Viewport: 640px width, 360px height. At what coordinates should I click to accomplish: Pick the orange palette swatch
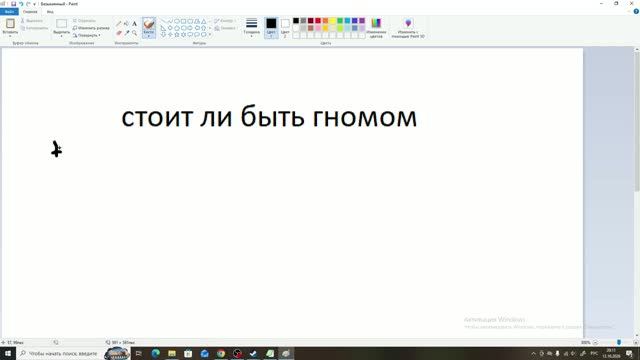[325, 20]
